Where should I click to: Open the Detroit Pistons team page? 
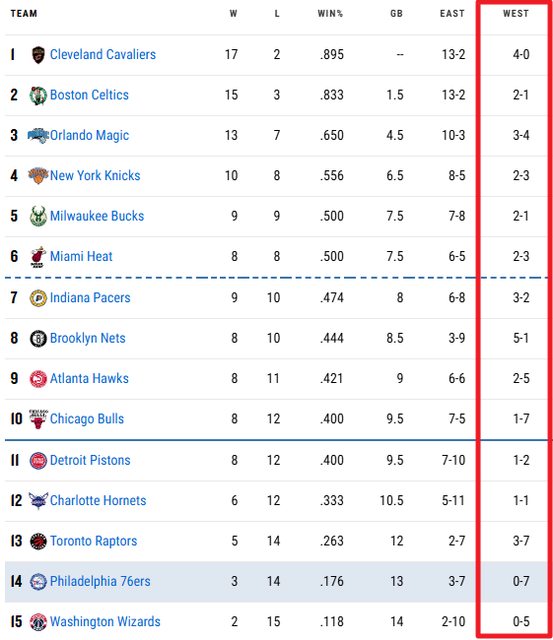click(90, 460)
